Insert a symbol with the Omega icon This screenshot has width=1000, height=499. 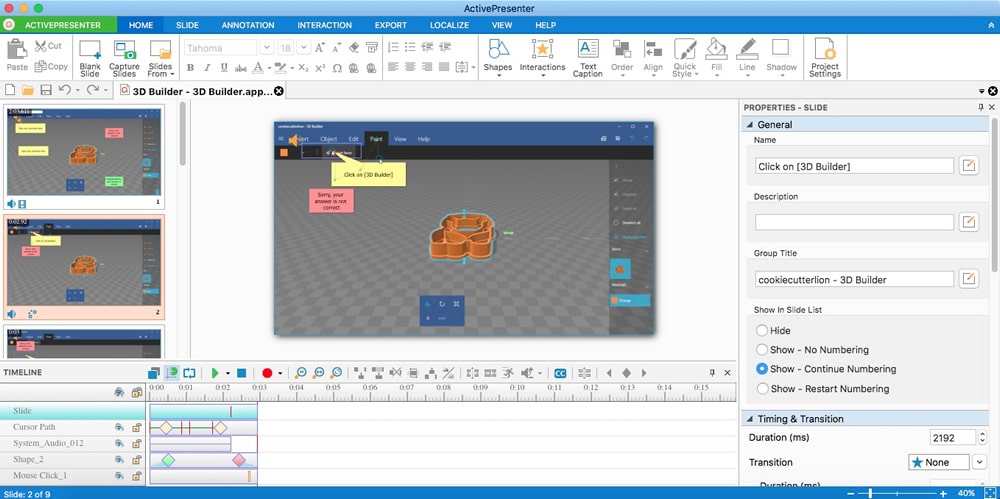(x=337, y=68)
